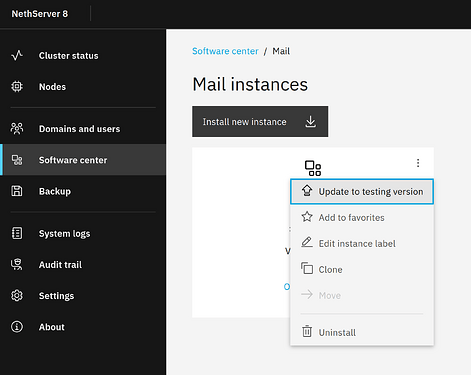This screenshot has height=375, width=471.
Task: Click the Domains and users people icon
Action: pos(17,129)
